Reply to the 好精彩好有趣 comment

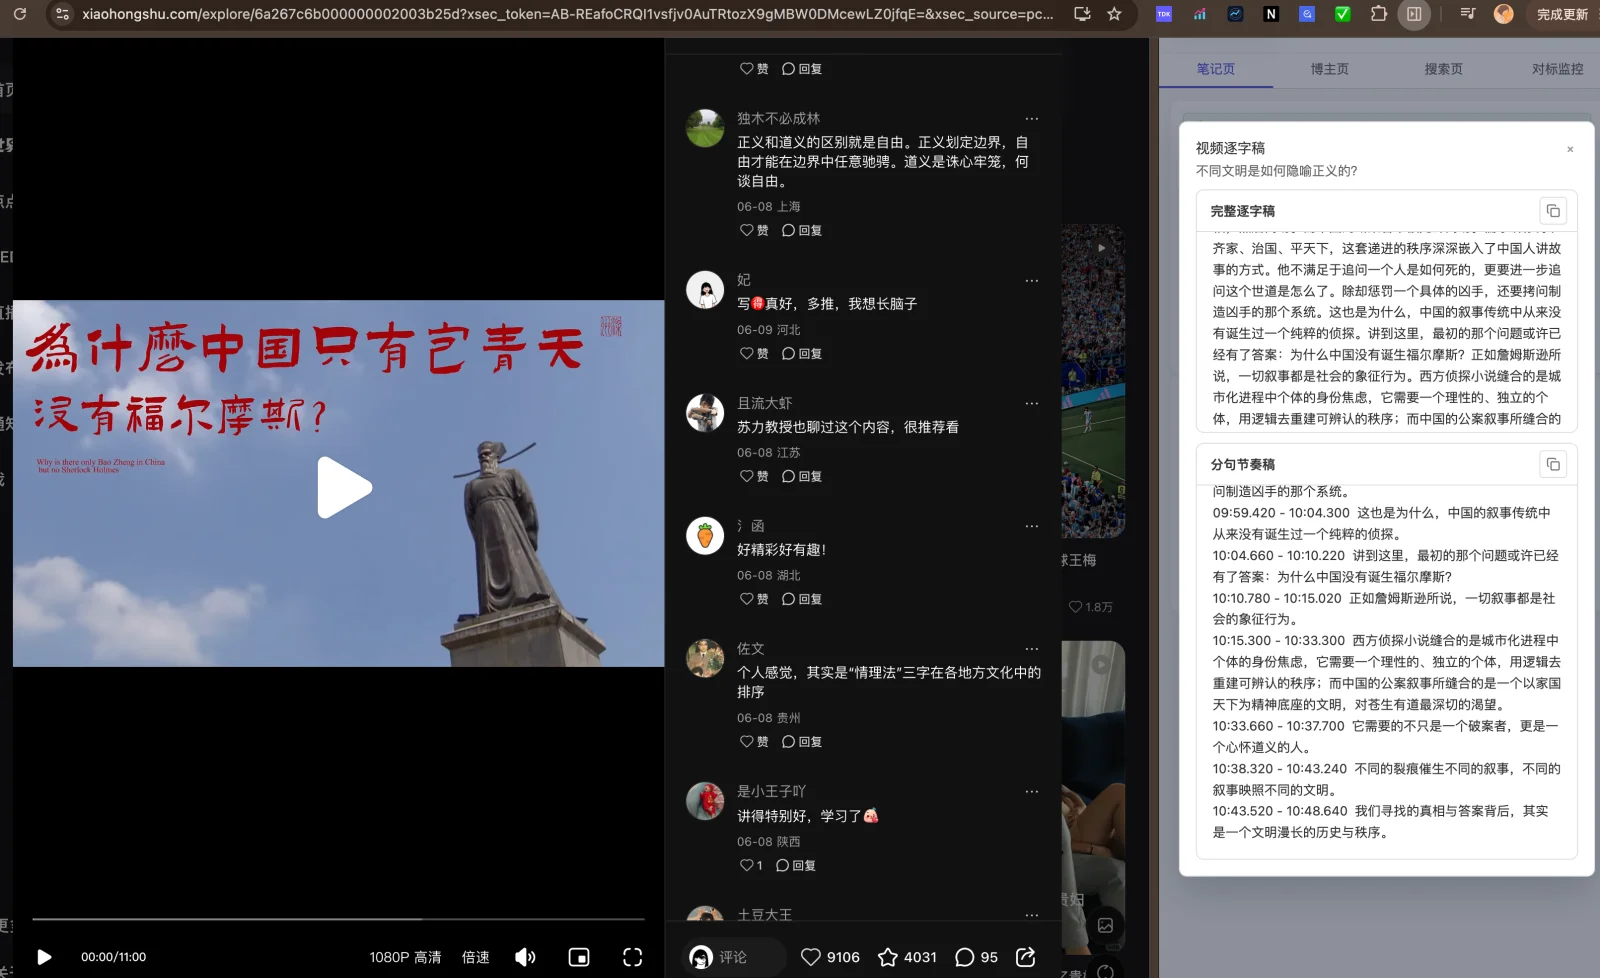pos(802,599)
